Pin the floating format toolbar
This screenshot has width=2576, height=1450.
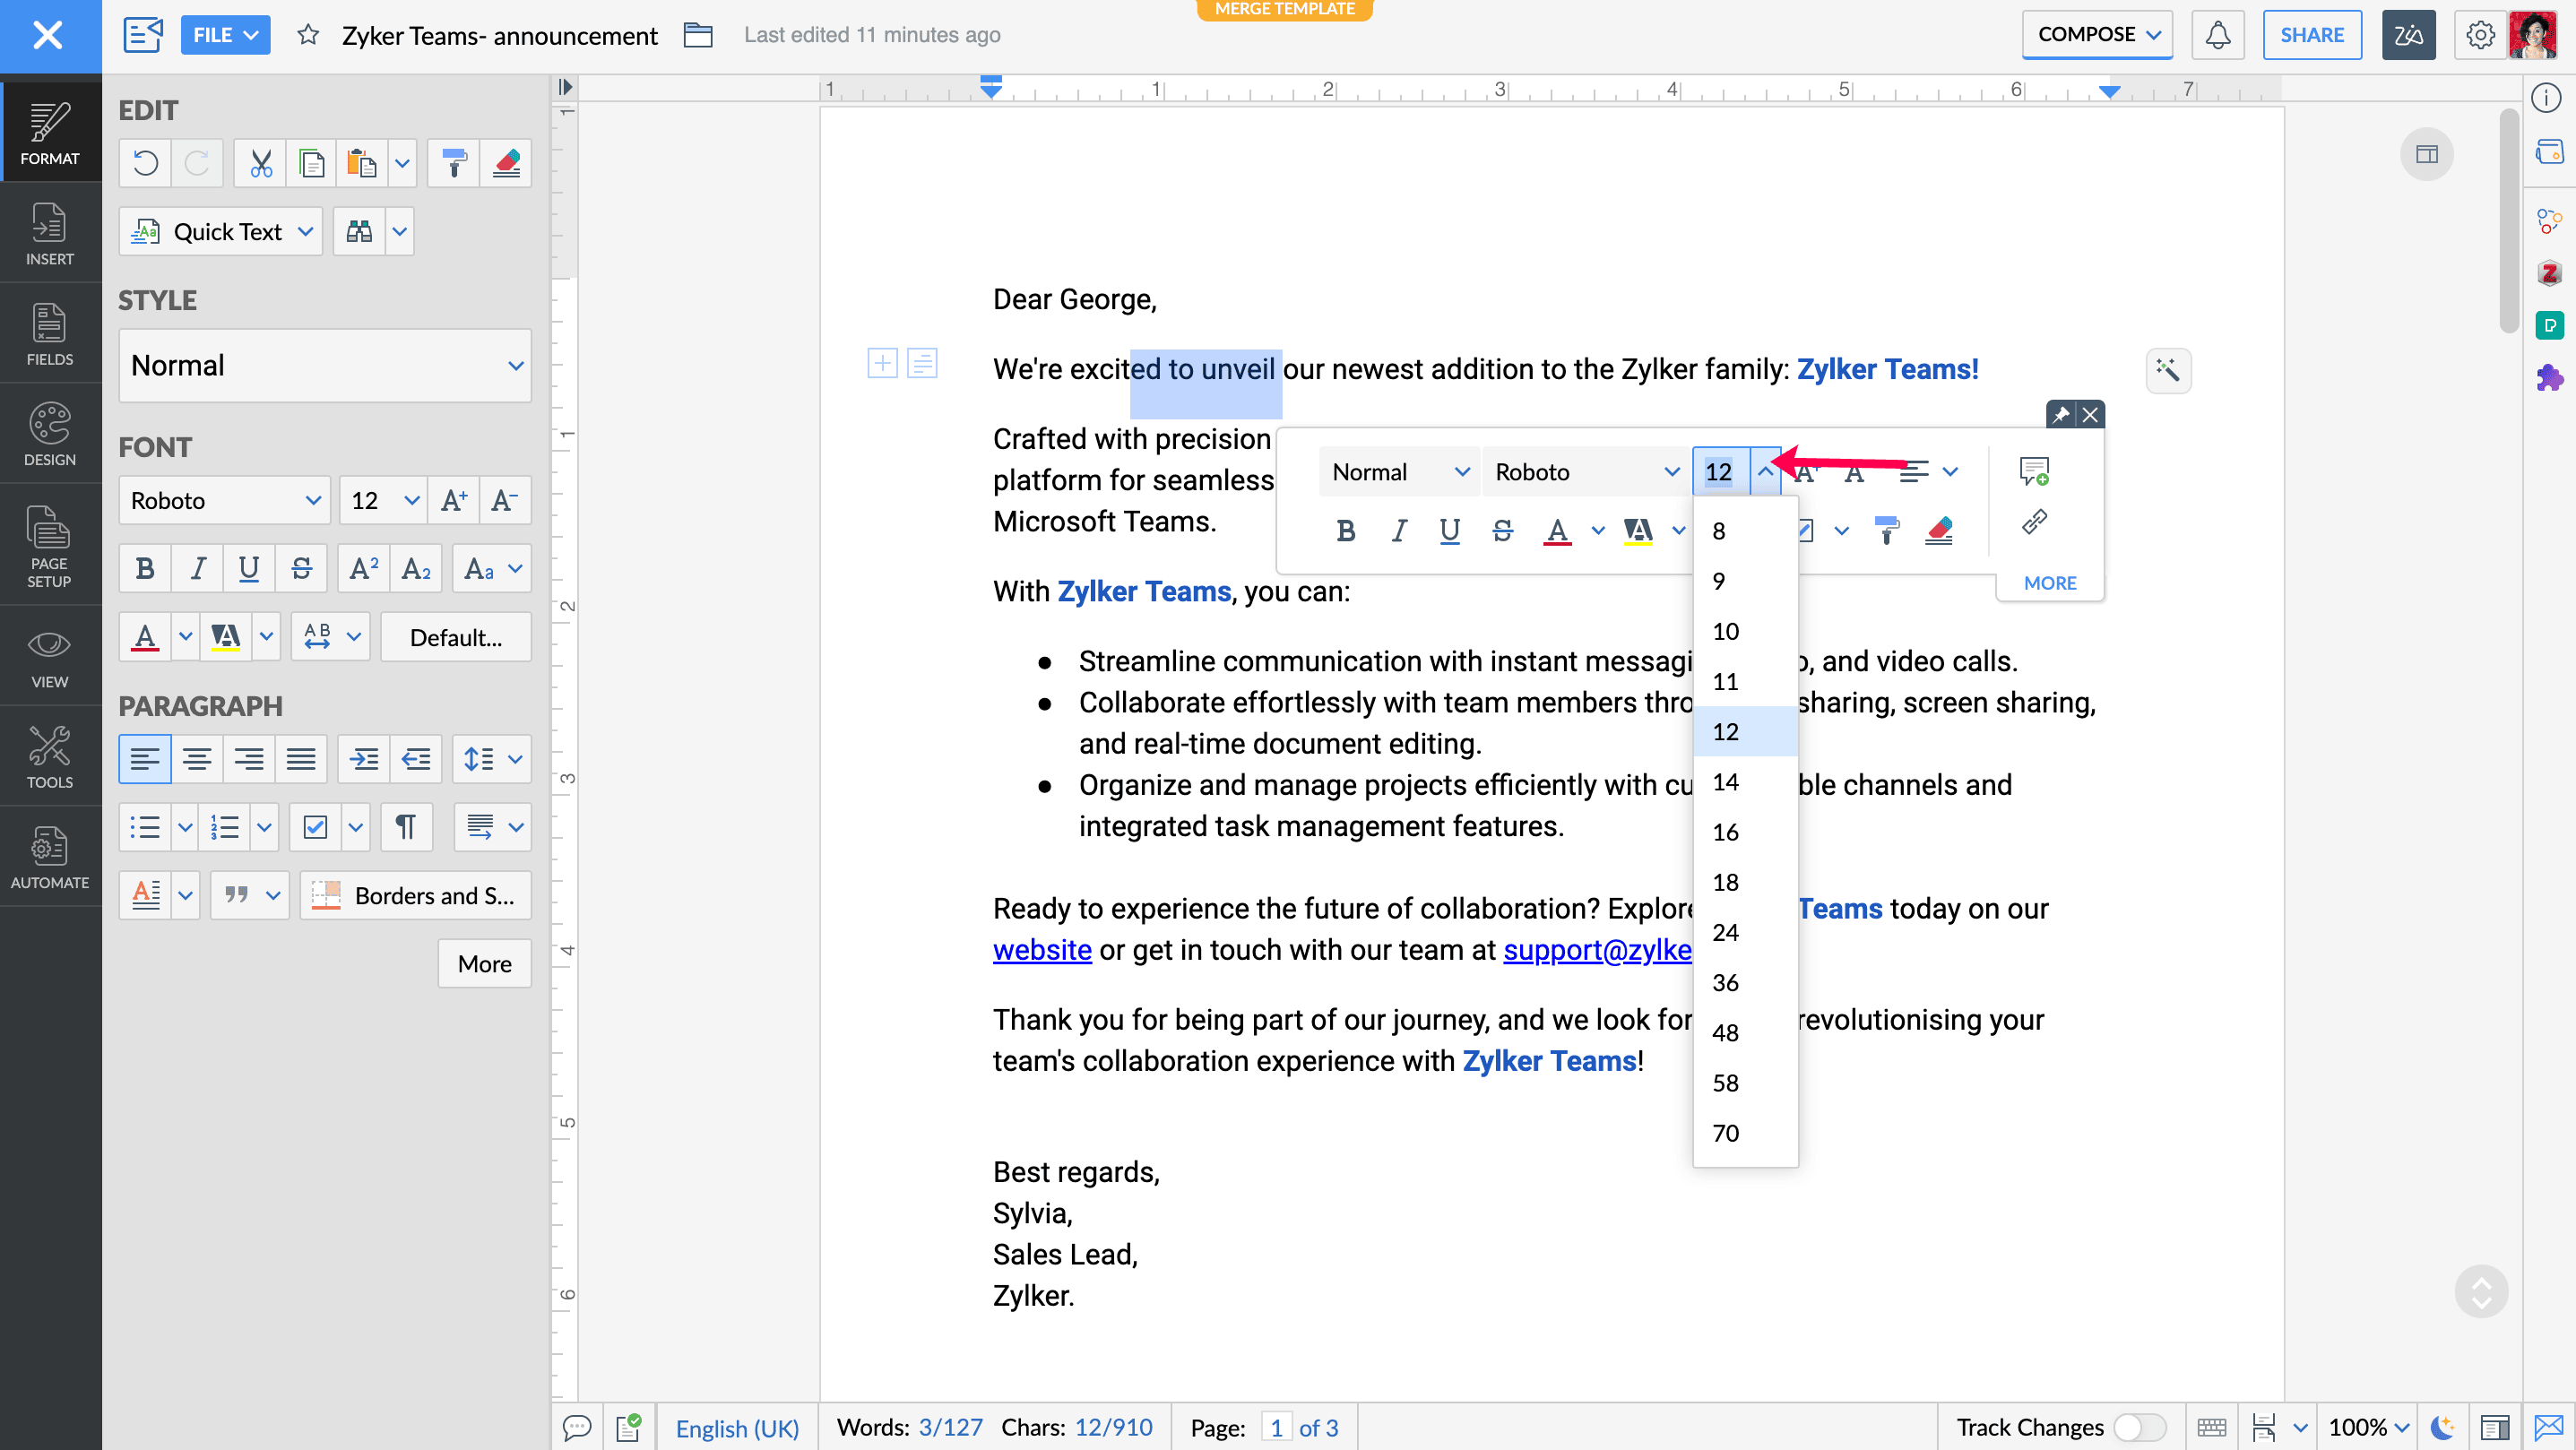pos(2061,414)
